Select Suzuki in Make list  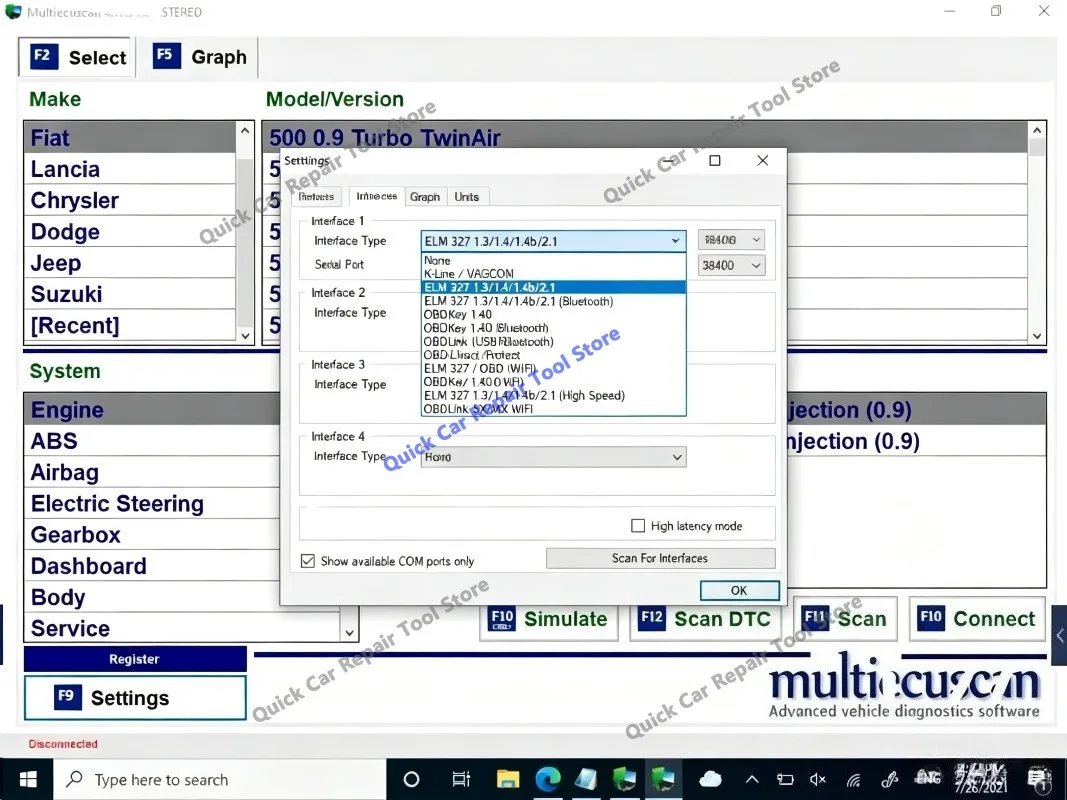[130, 294]
